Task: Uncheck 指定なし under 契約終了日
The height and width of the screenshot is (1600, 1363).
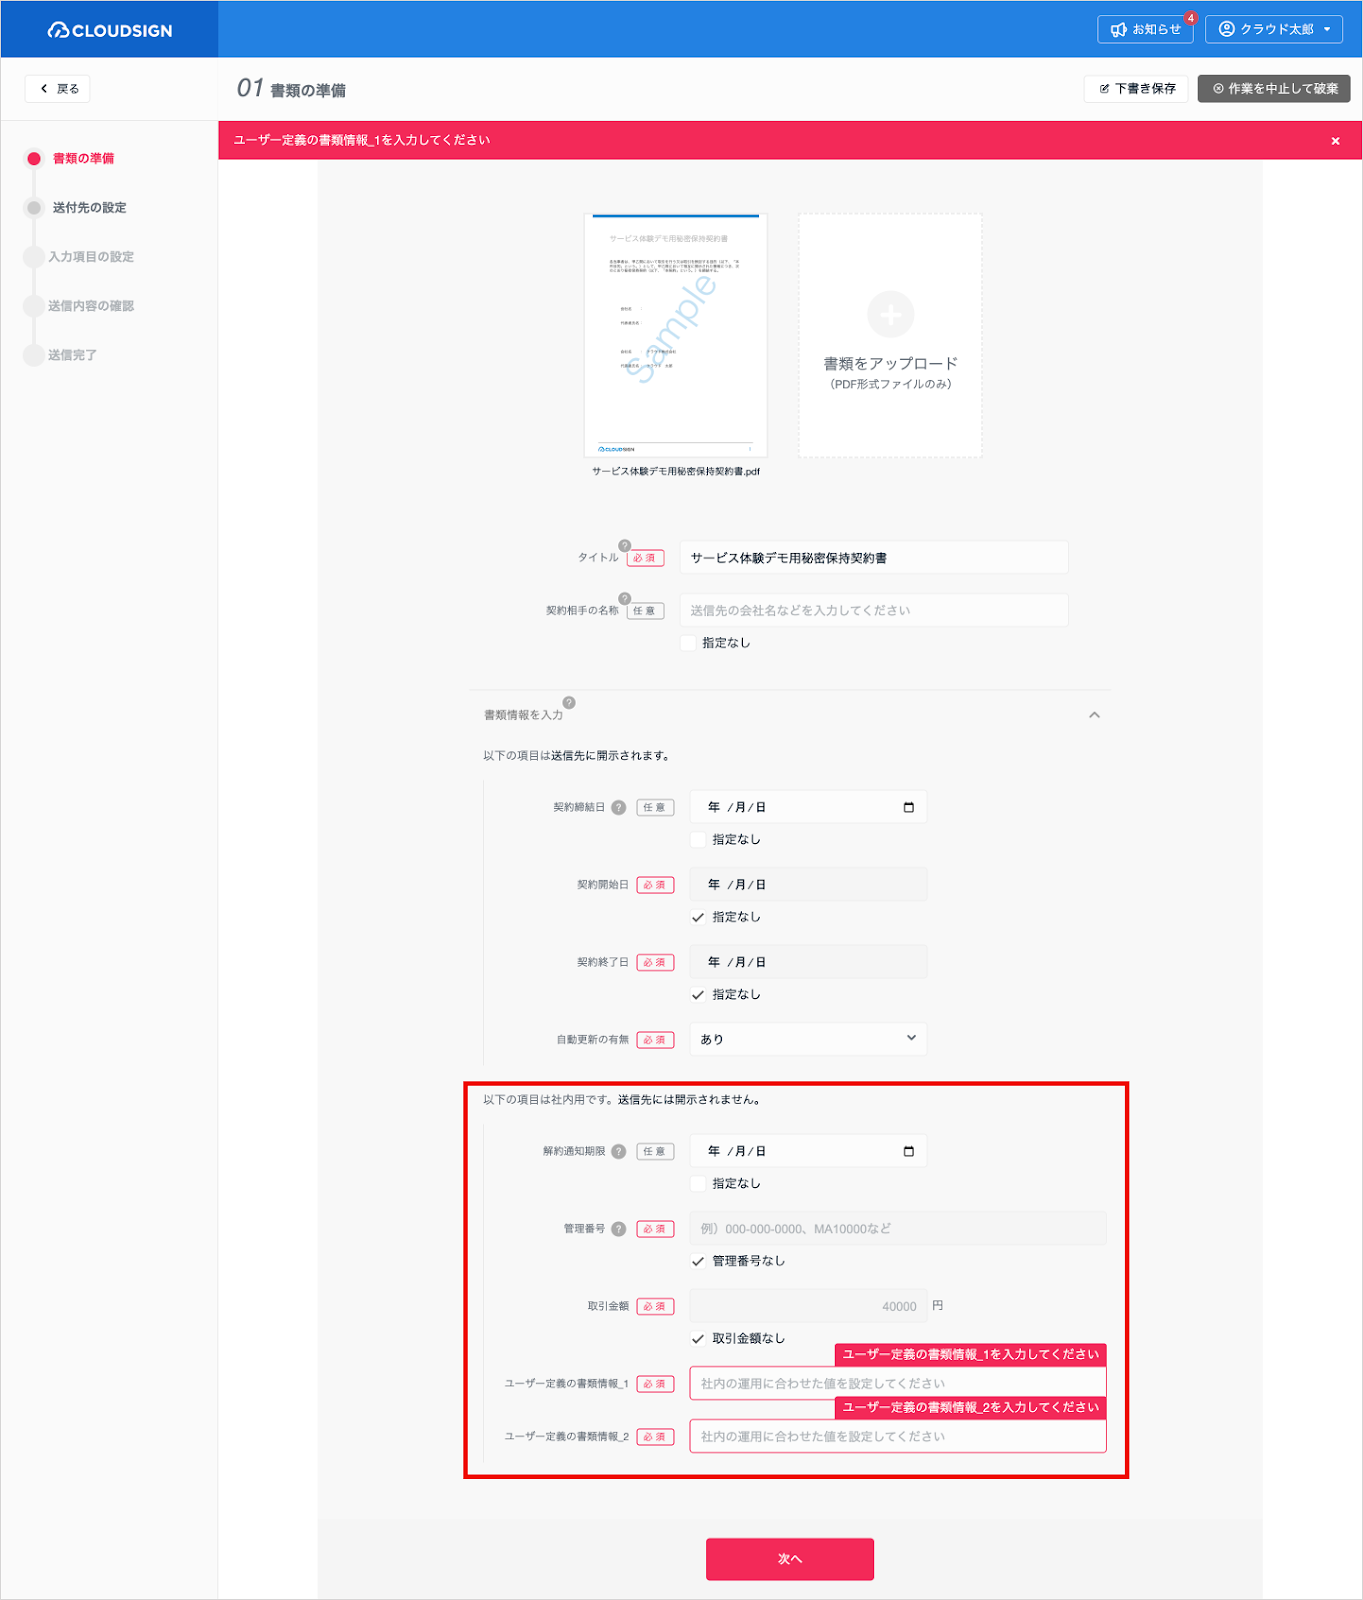Action: [698, 995]
